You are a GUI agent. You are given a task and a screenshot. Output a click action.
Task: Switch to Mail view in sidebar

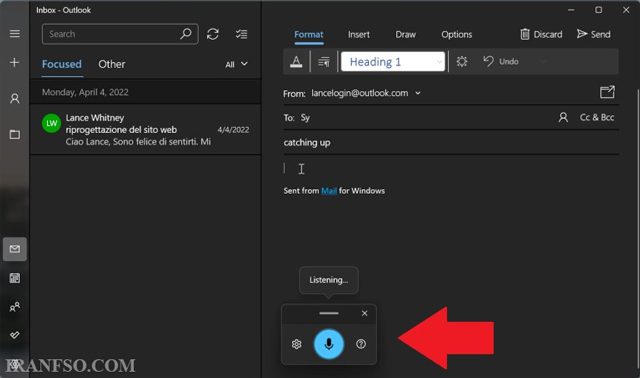tap(15, 249)
